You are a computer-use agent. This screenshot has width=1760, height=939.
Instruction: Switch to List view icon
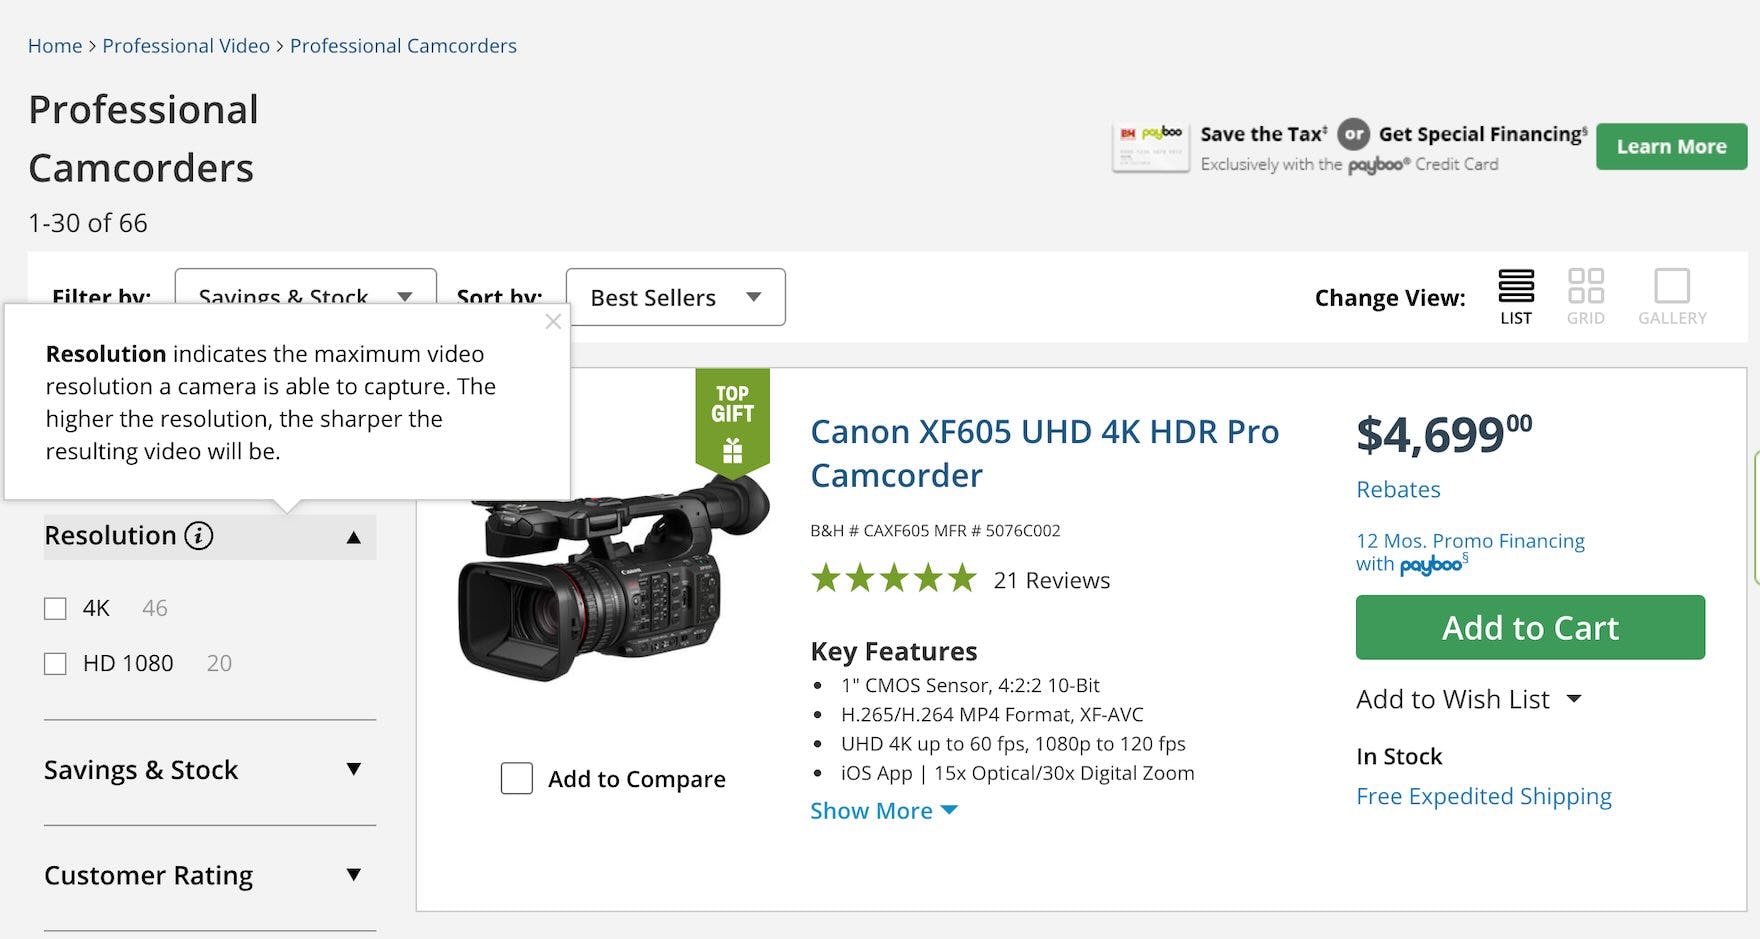click(1515, 287)
